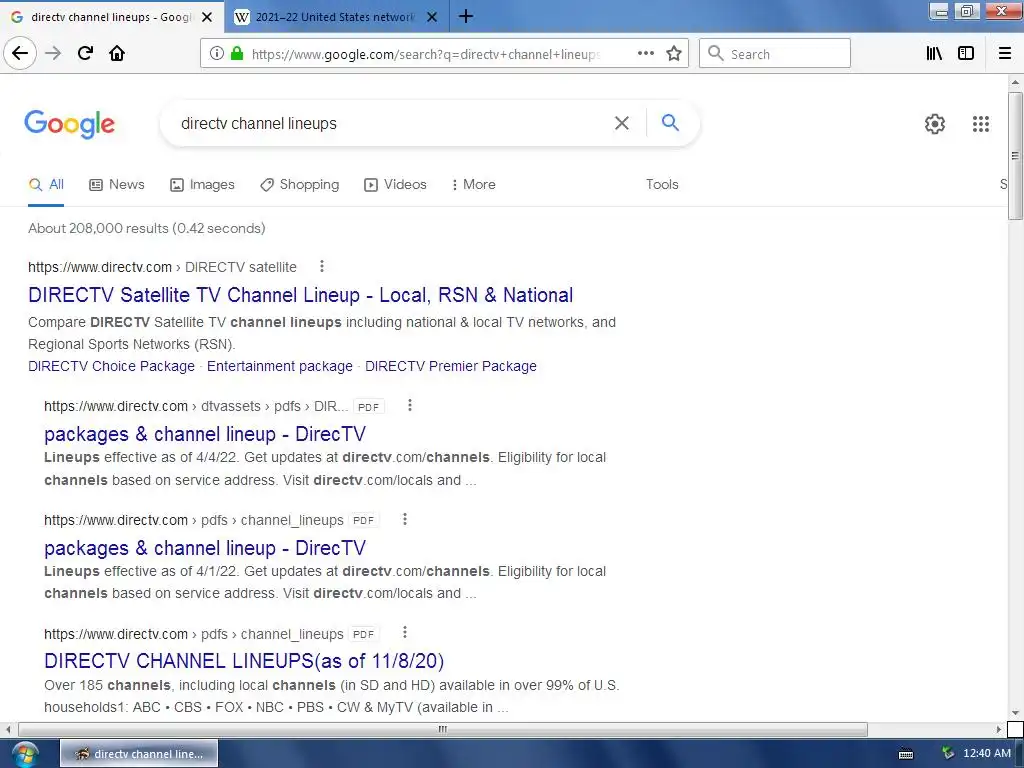Click the taskbar directv channel line... window button
The width and height of the screenshot is (1024, 768).
(139, 754)
